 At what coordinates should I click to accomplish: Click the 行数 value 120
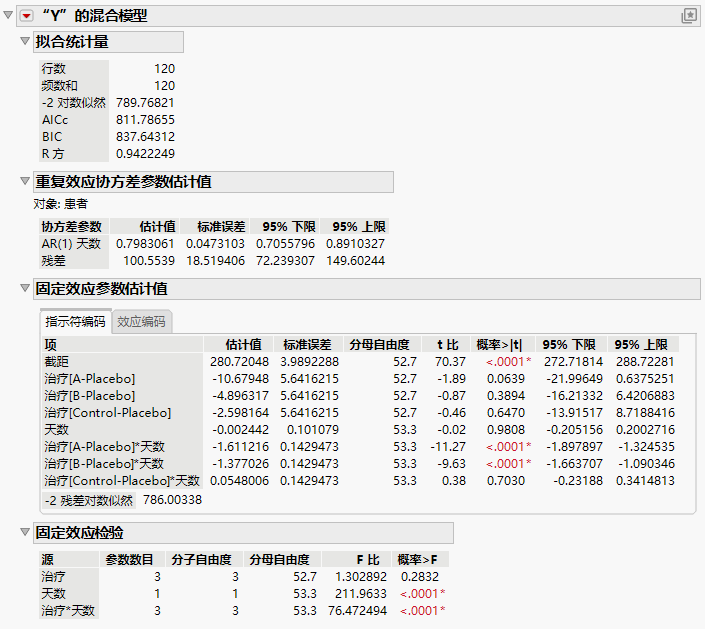164,69
